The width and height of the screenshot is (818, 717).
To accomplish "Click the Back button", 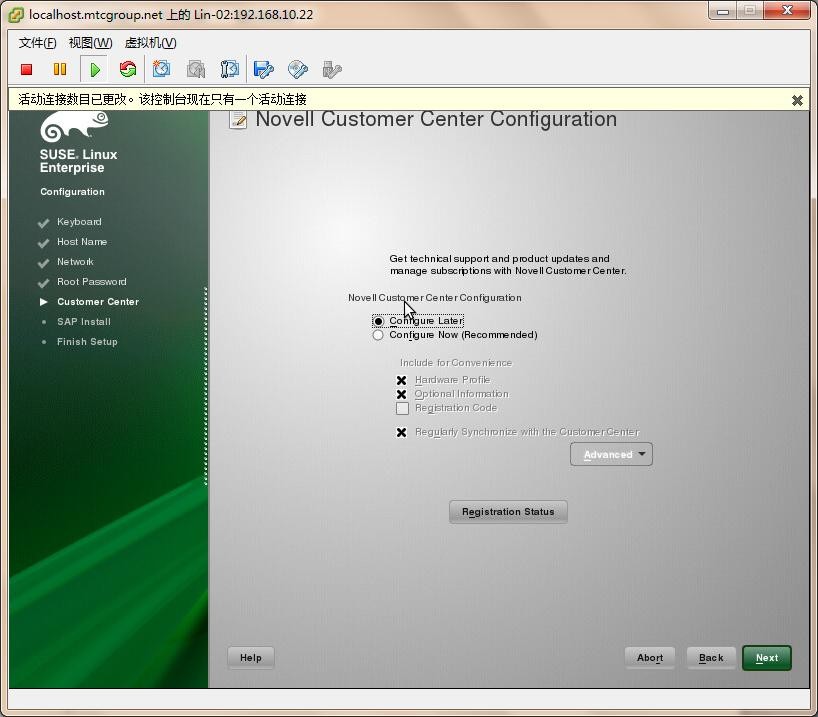I will click(x=711, y=658).
